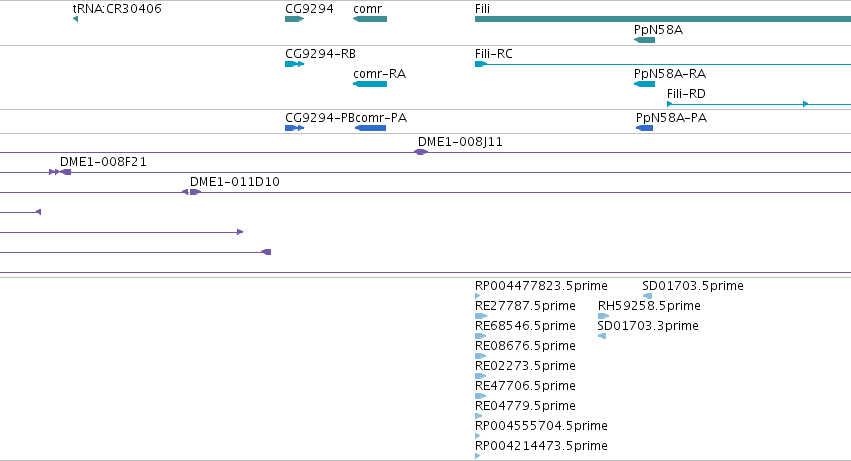Click the RP004214473.5prime EST arrow

pyautogui.click(x=478, y=456)
